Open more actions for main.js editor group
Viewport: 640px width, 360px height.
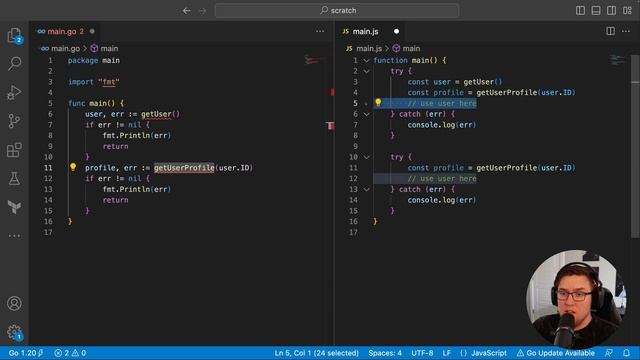626,31
